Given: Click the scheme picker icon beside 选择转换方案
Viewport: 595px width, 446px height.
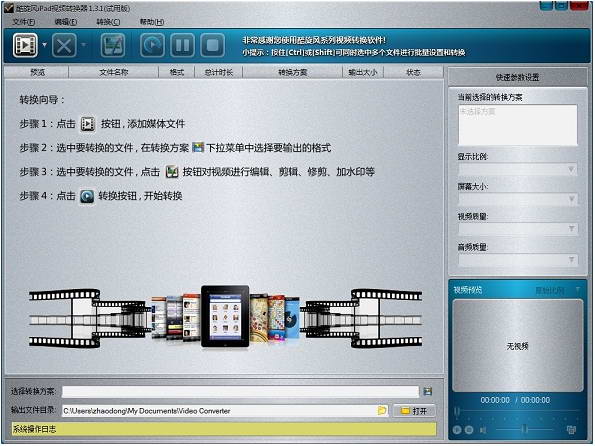Looking at the screenshot, I should [x=428, y=391].
